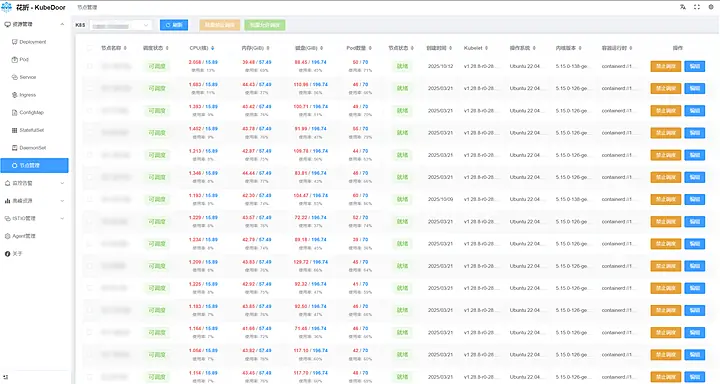The image size is (720, 384).
Task: Check the row with CPU 2.058 / 15.89
Action: click(x=90, y=66)
